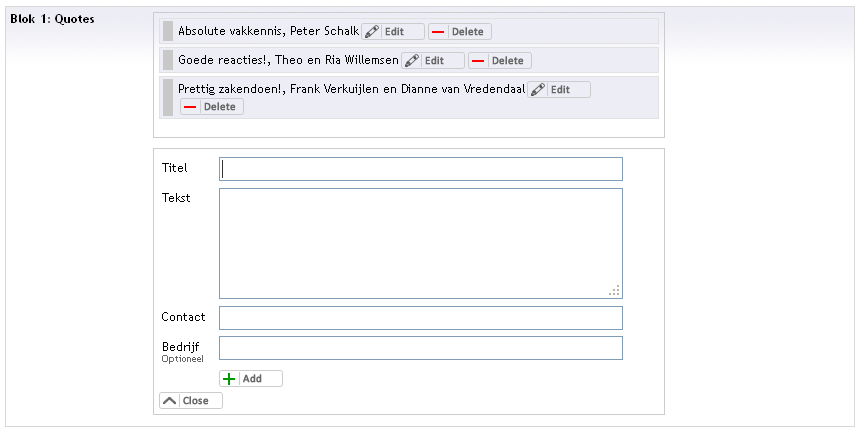Image resolution: width=859 pixels, height=432 pixels.
Task: Focus the Titel input field
Action: 421,169
